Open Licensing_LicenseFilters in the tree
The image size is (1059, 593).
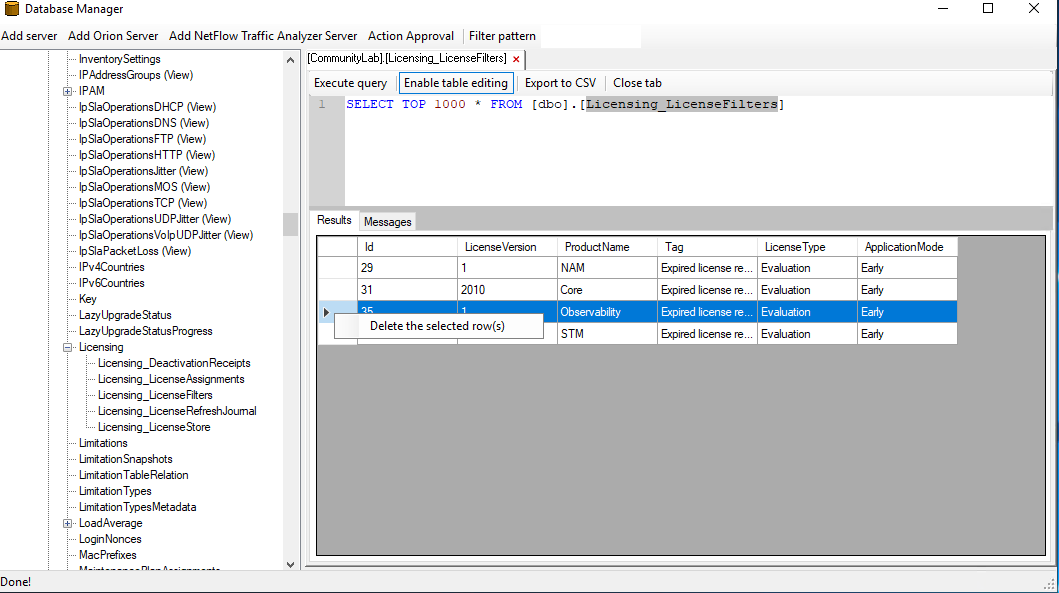(x=155, y=395)
